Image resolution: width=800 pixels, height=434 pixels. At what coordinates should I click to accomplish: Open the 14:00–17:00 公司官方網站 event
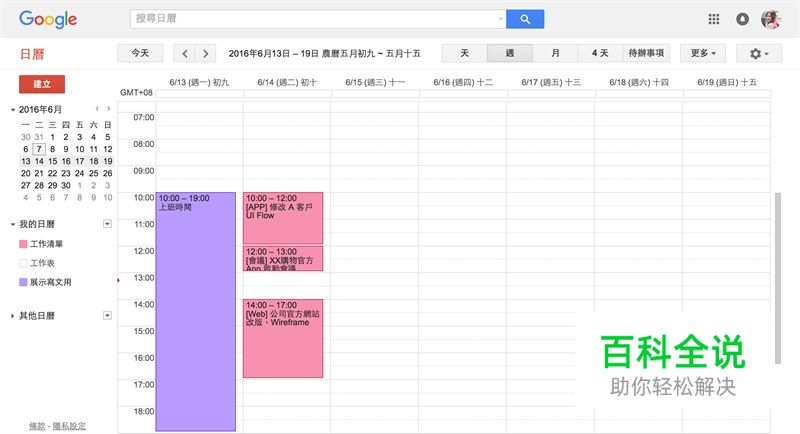point(283,338)
